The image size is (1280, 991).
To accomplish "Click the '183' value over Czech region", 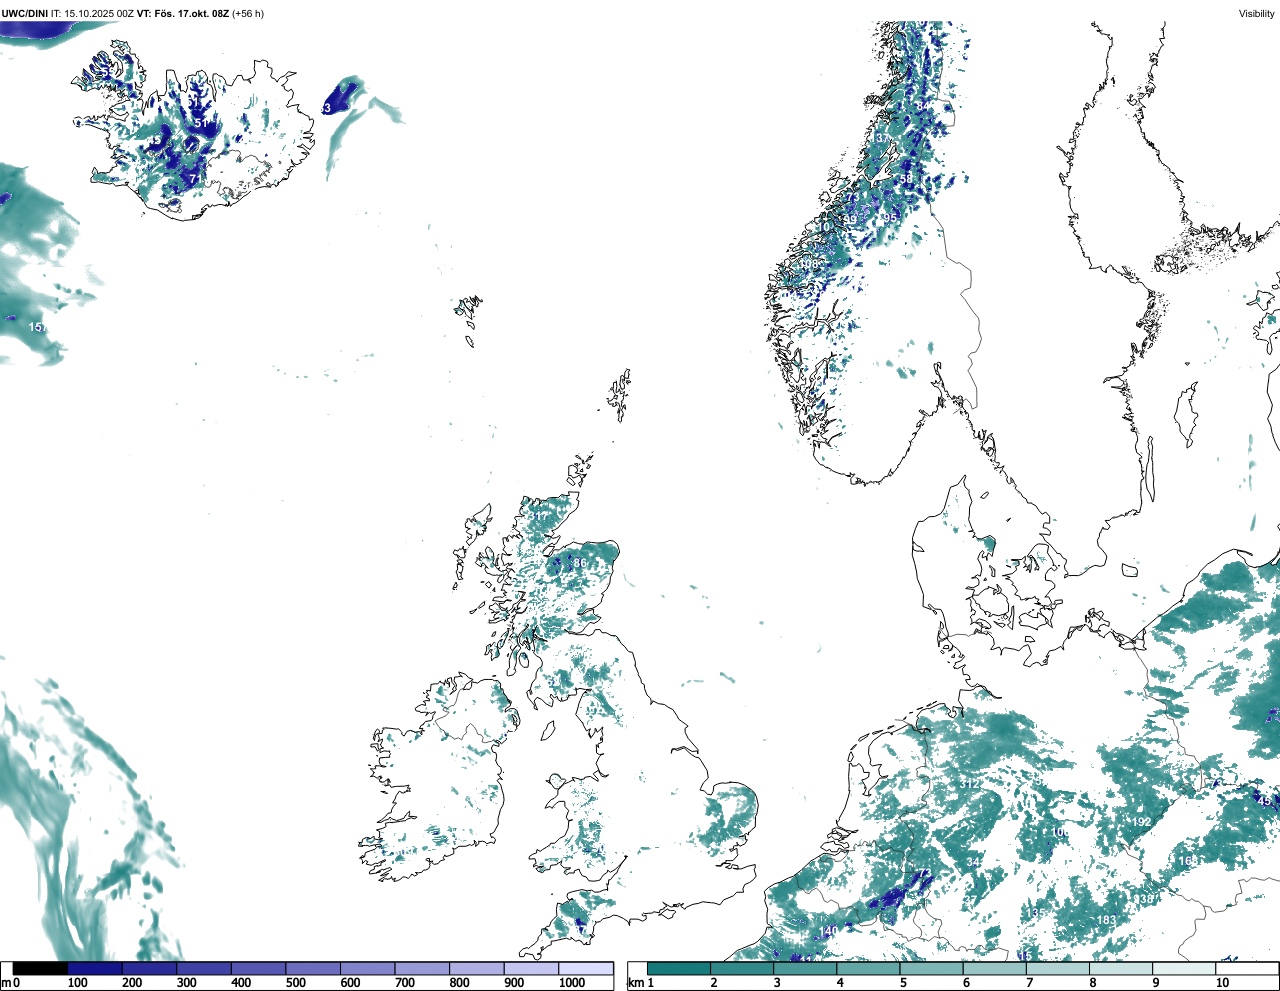I will pos(1106,921).
